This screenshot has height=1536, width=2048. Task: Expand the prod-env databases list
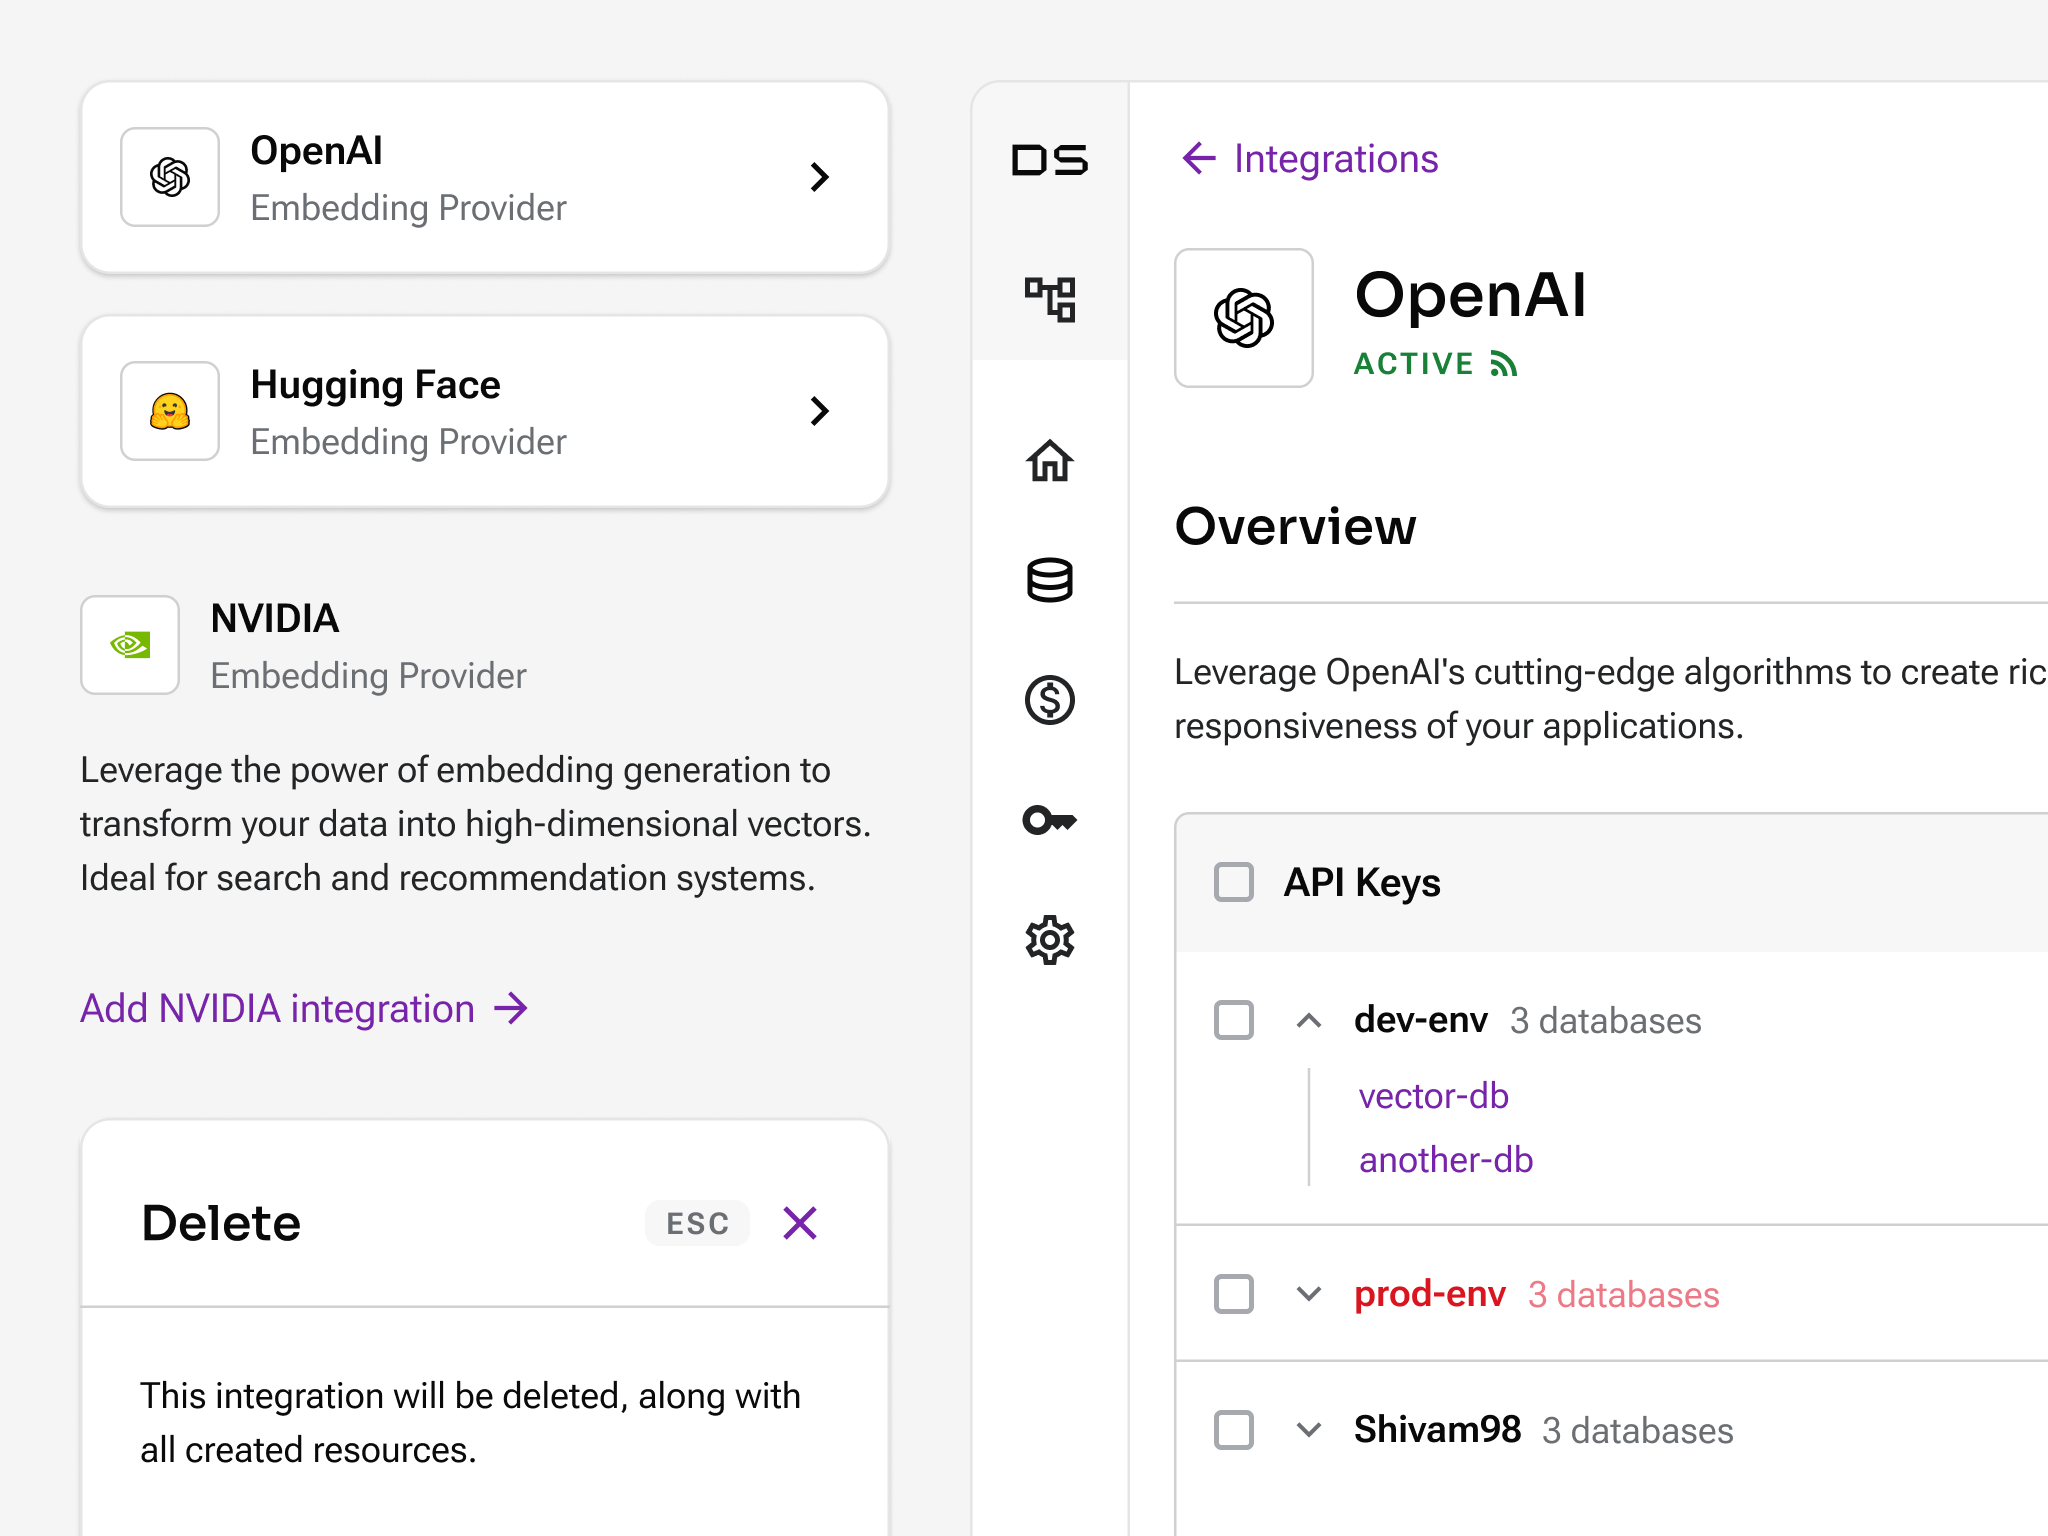pos(1308,1294)
